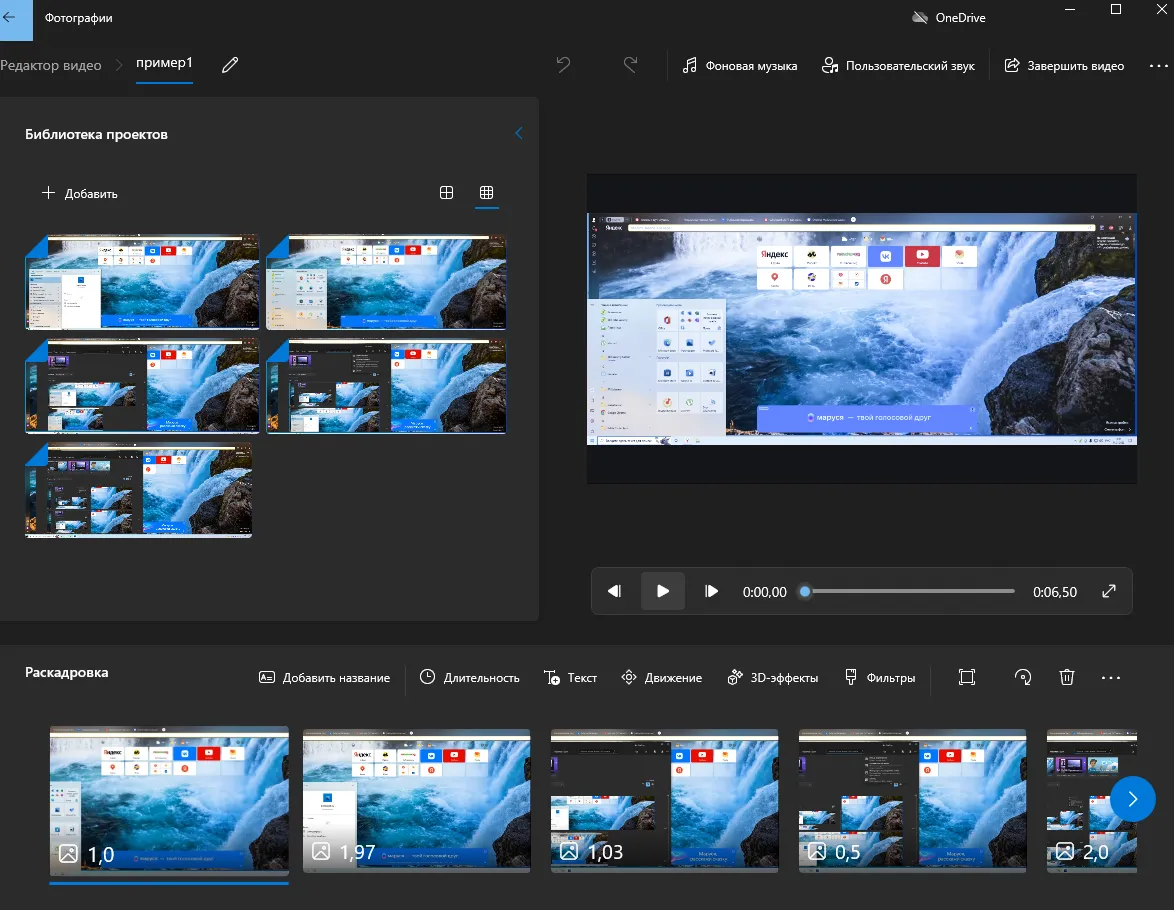The image size is (1174, 910).
Task: Step back one frame
Action: click(x=614, y=591)
